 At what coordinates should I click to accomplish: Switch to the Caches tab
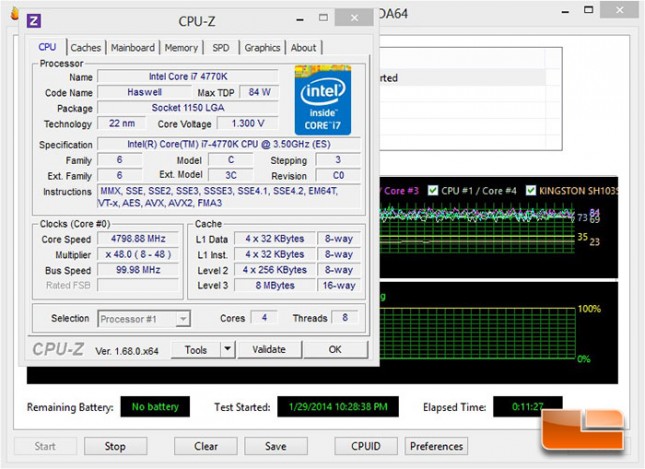[x=86, y=48]
